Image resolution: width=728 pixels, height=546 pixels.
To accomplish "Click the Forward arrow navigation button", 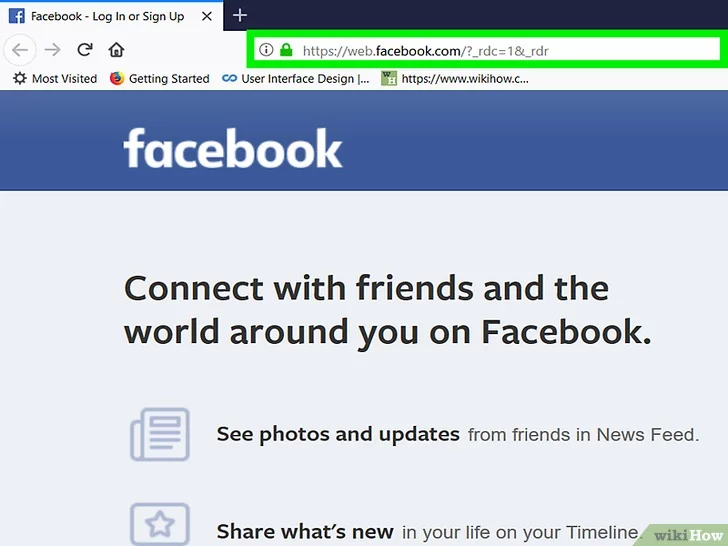I will (x=52, y=49).
